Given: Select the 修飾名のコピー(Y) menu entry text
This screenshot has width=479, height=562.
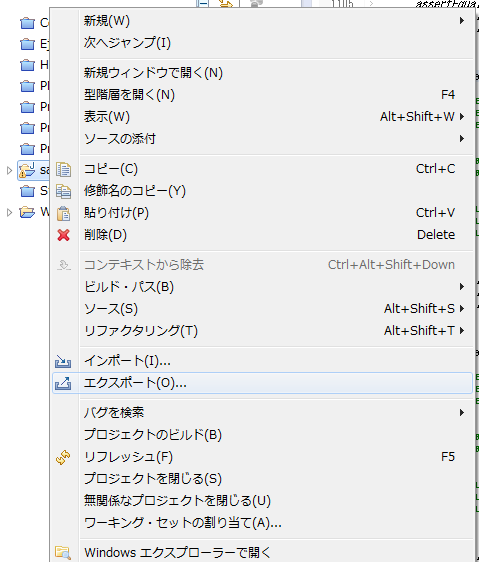Looking at the screenshot, I should click(135, 191).
